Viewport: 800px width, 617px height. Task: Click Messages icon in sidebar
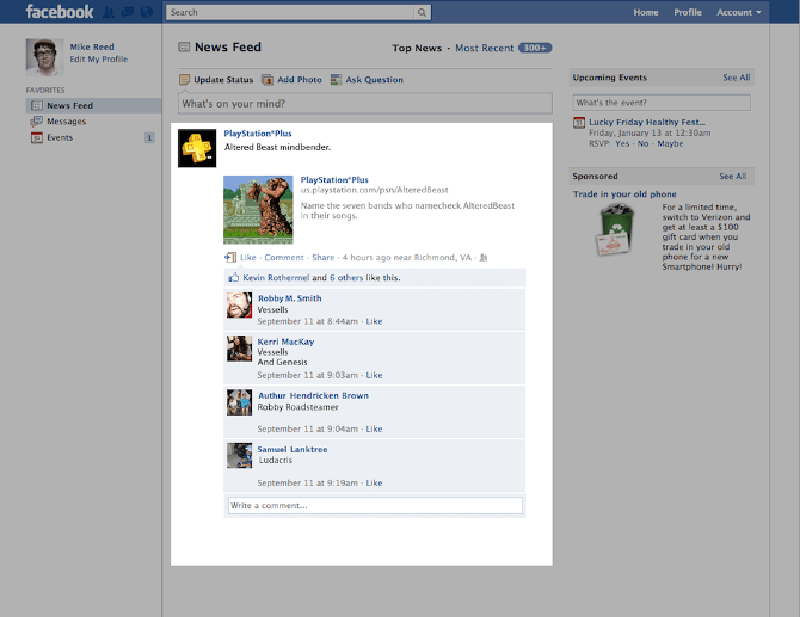[x=36, y=121]
